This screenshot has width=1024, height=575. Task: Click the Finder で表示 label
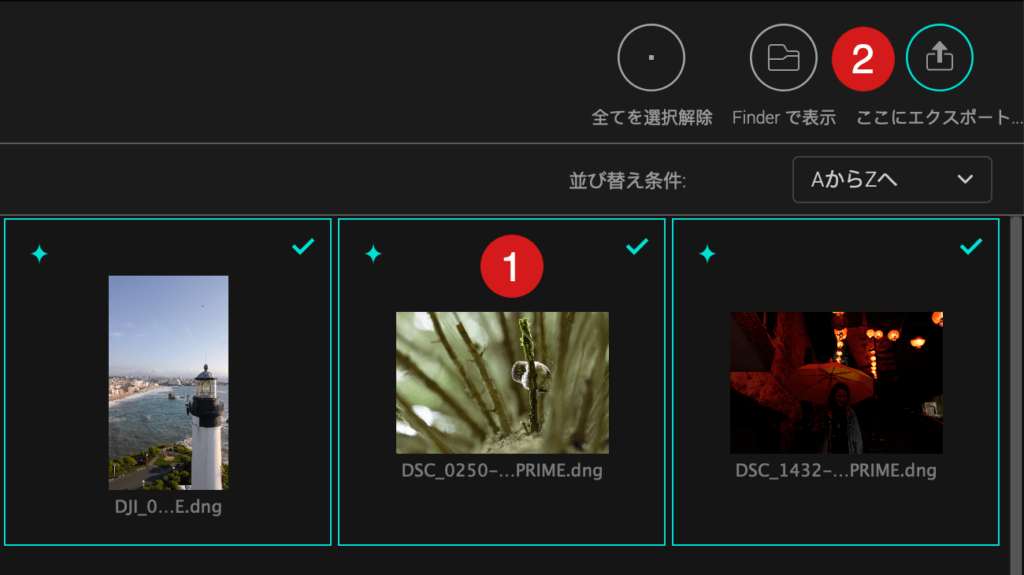[784, 118]
